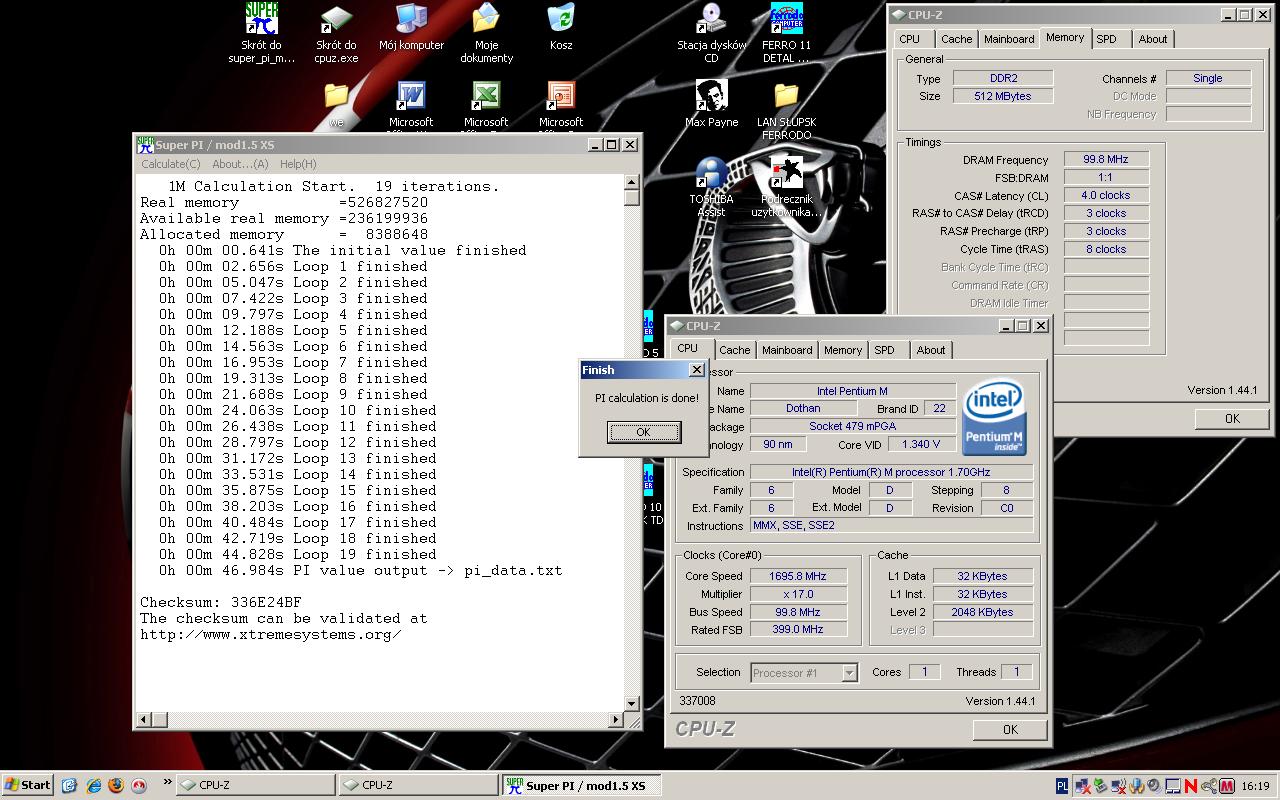Click OK in the CPU-Z Memory window
Viewport: 1280px width, 800px height.
pyautogui.click(x=1232, y=419)
